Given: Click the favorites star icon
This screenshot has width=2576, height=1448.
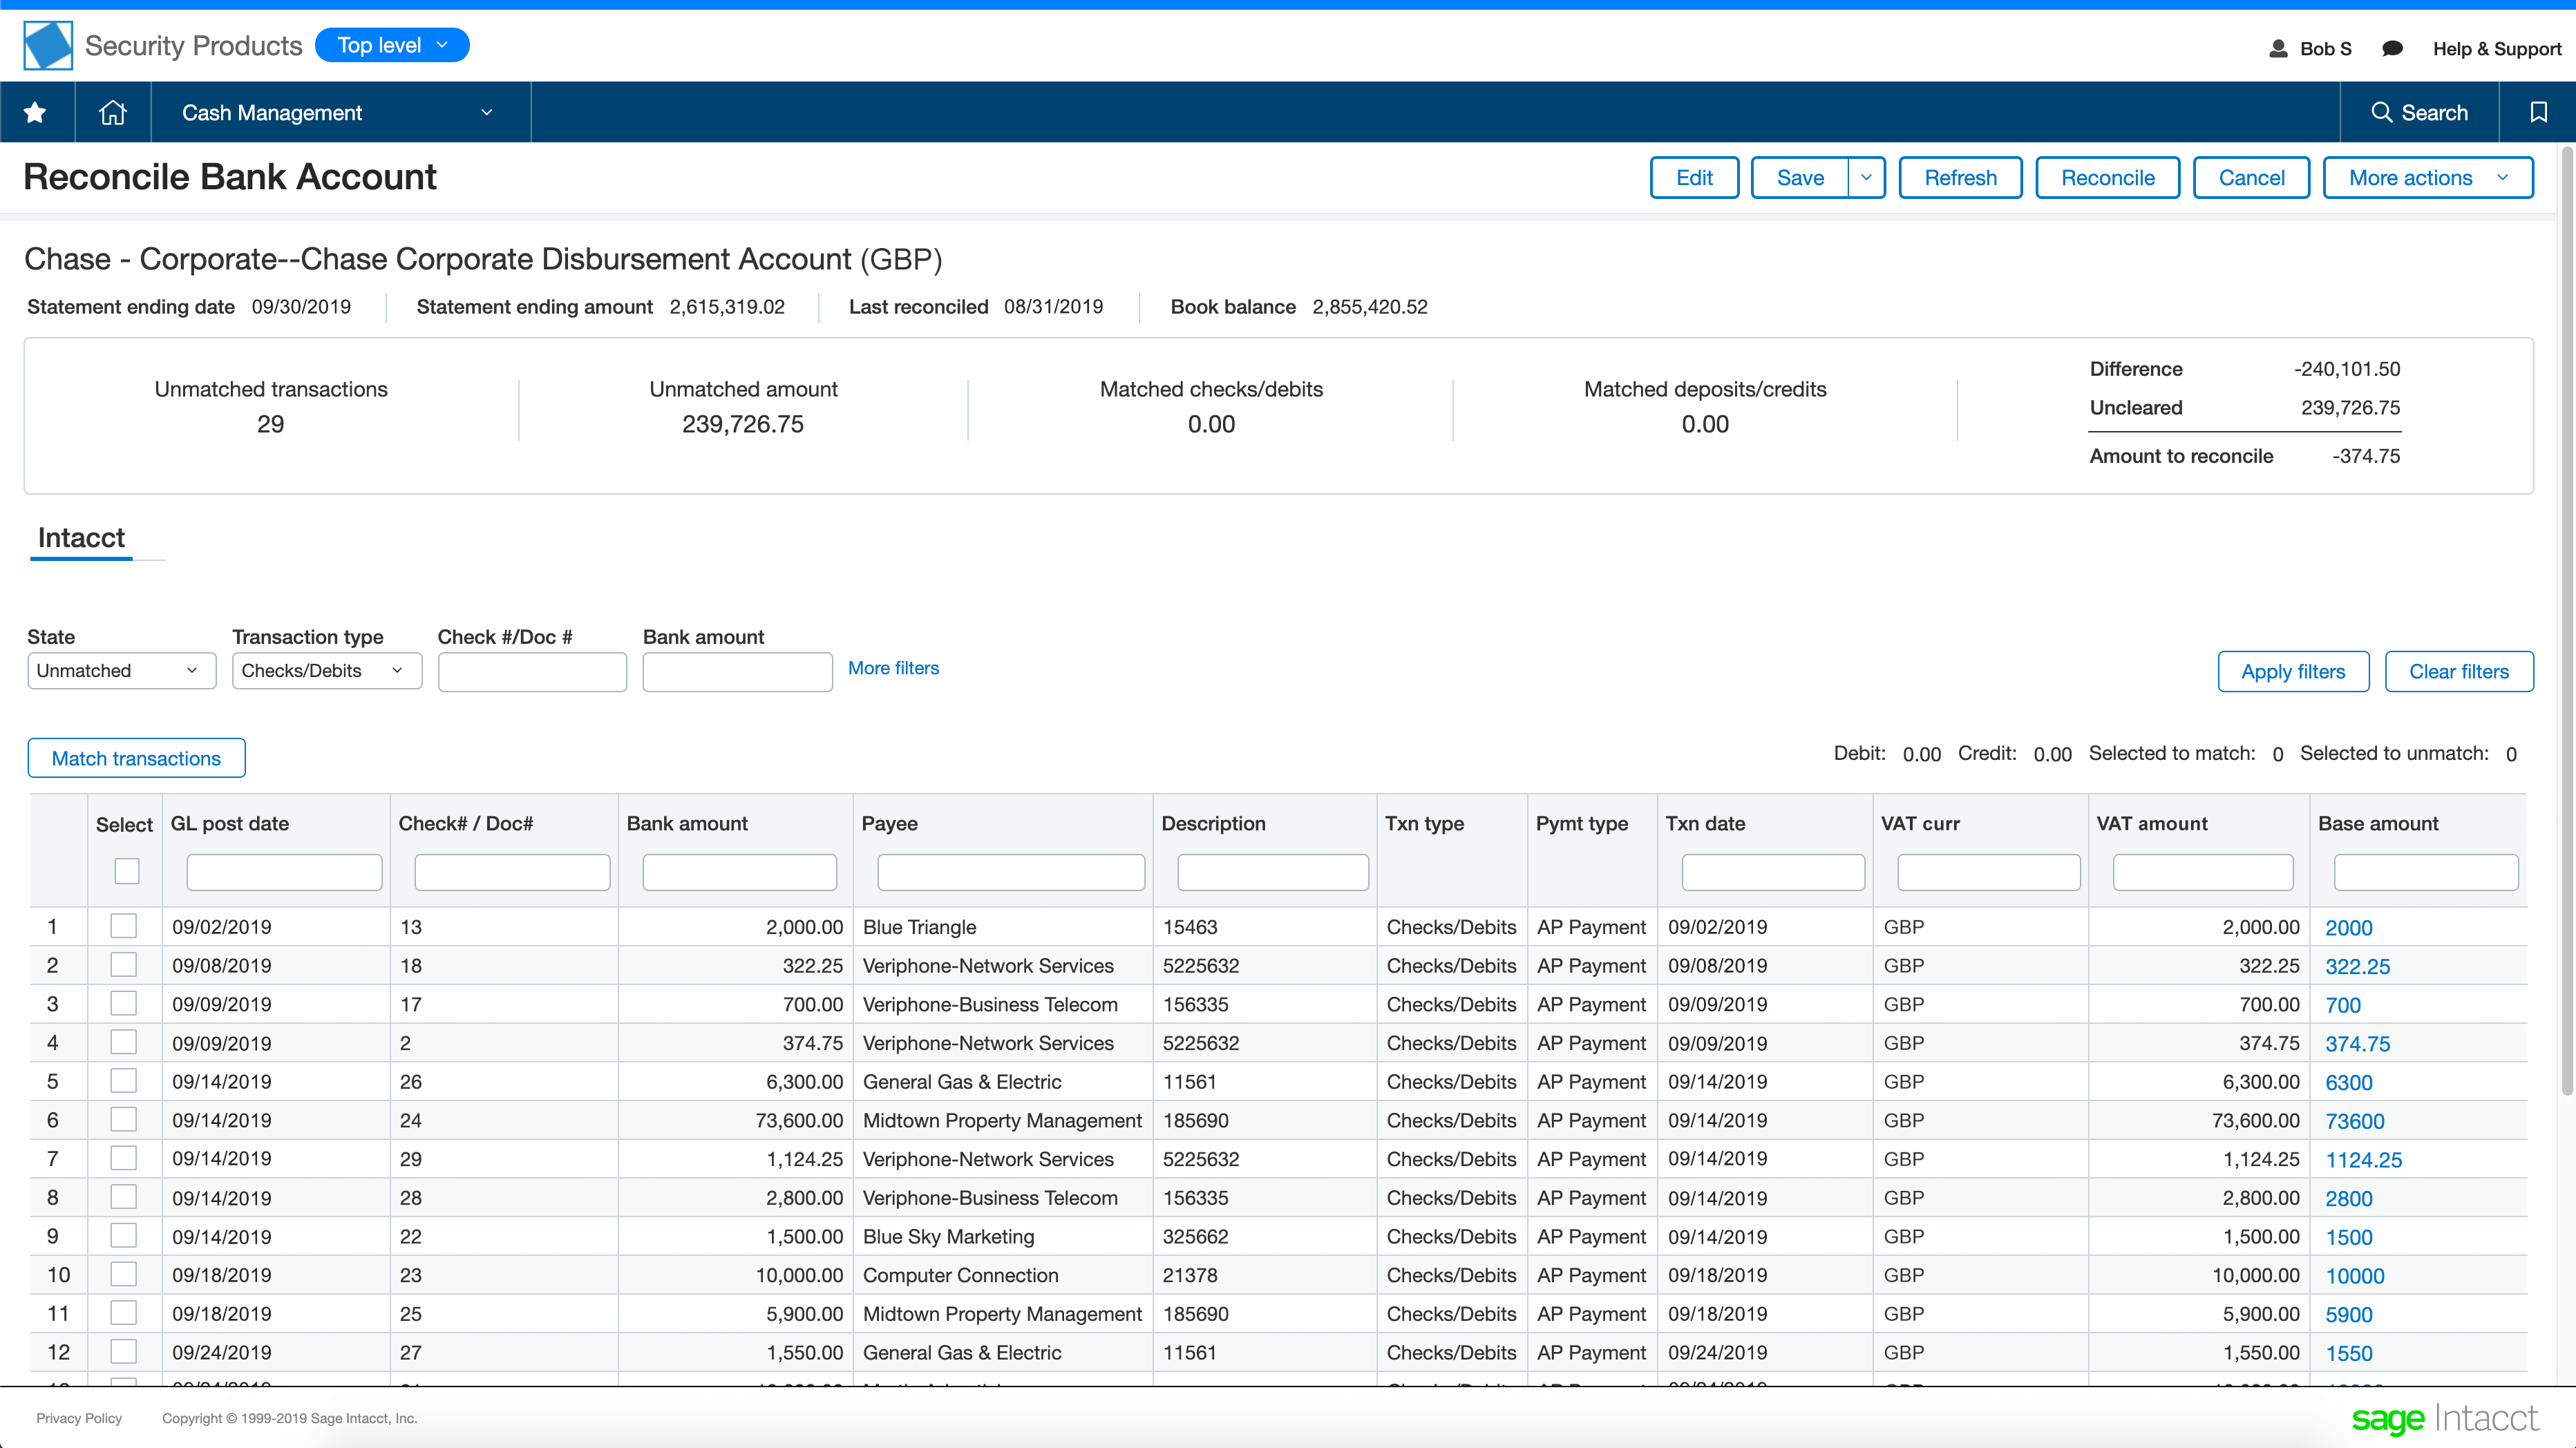Looking at the screenshot, I should tap(36, 112).
